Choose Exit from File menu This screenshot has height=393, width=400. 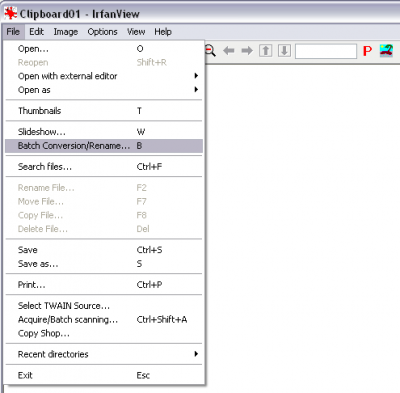pyautogui.click(x=104, y=375)
